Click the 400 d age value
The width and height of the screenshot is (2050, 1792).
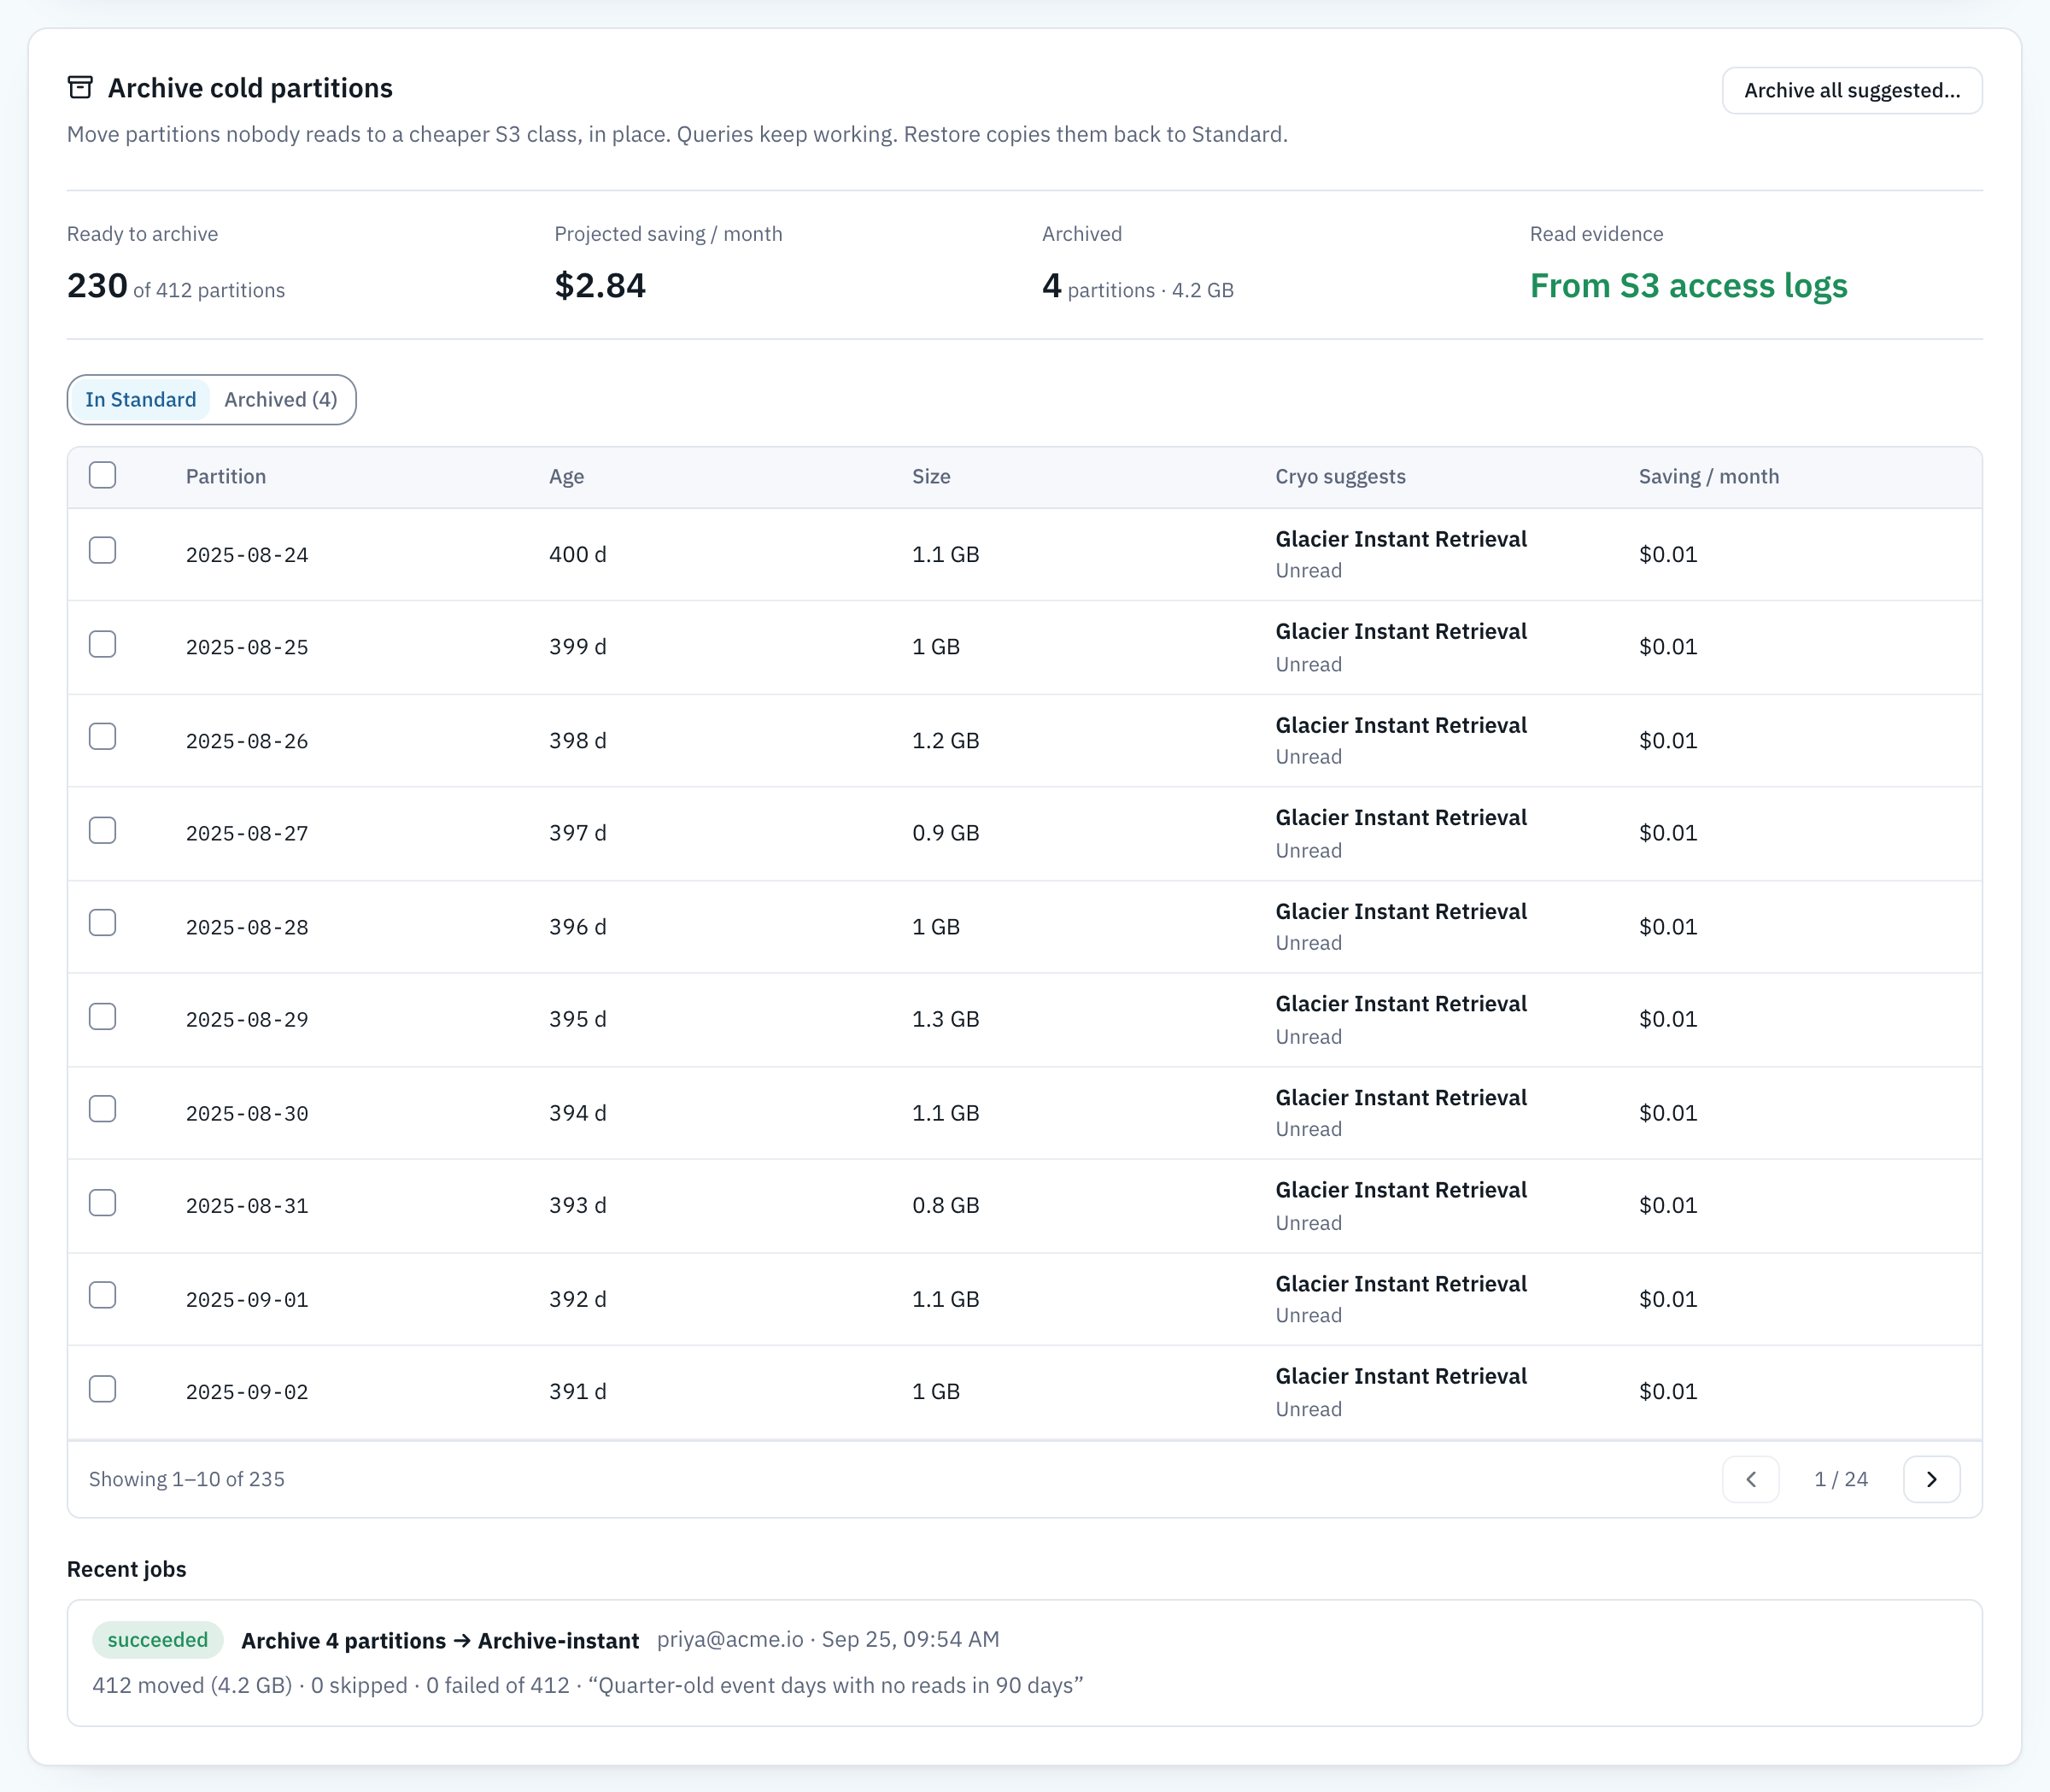coord(578,554)
